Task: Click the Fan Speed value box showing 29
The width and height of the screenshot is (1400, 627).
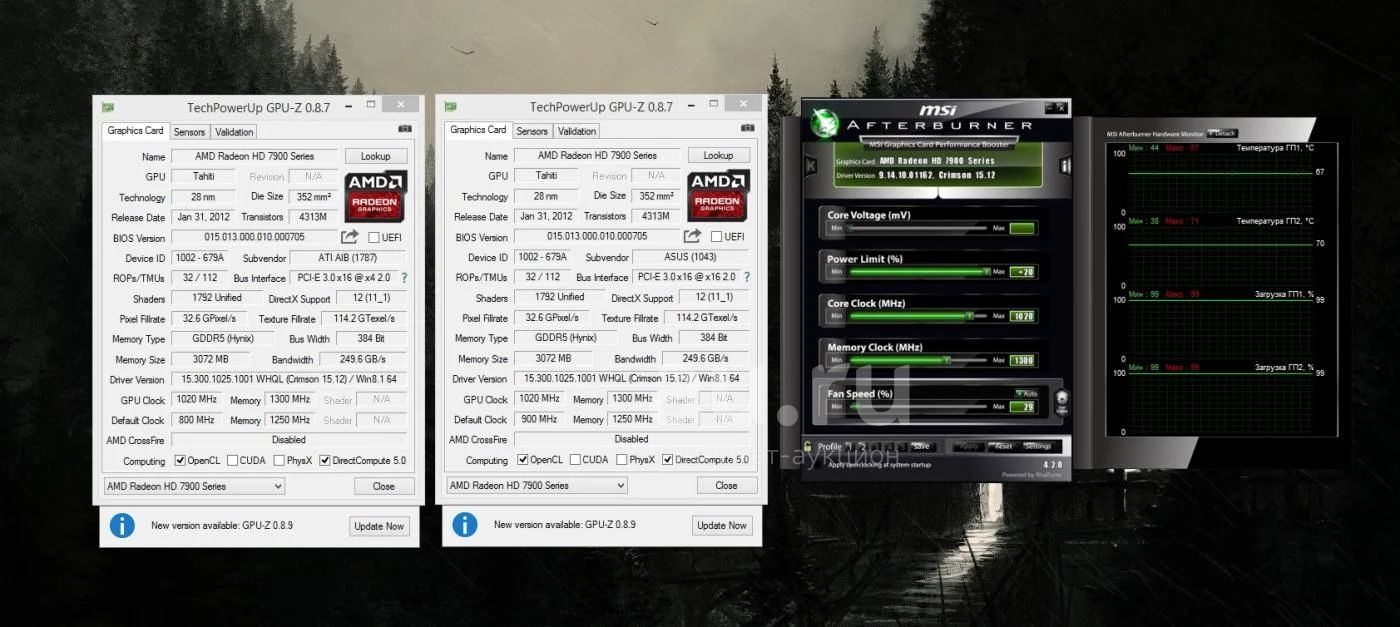Action: click(x=1022, y=406)
